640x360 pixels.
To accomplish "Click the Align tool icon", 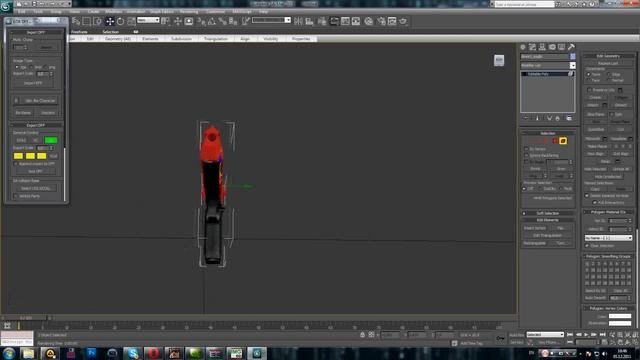I will (x=309, y=21).
